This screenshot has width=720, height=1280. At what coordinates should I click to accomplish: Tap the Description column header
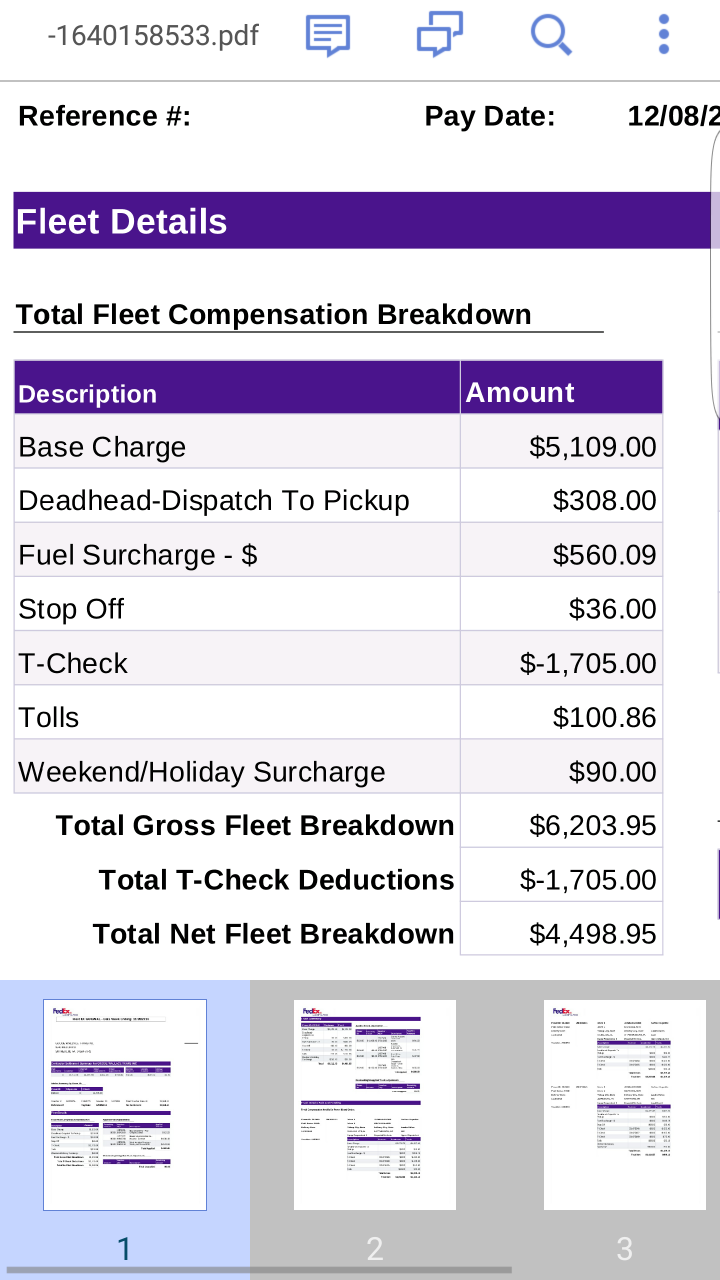click(88, 394)
